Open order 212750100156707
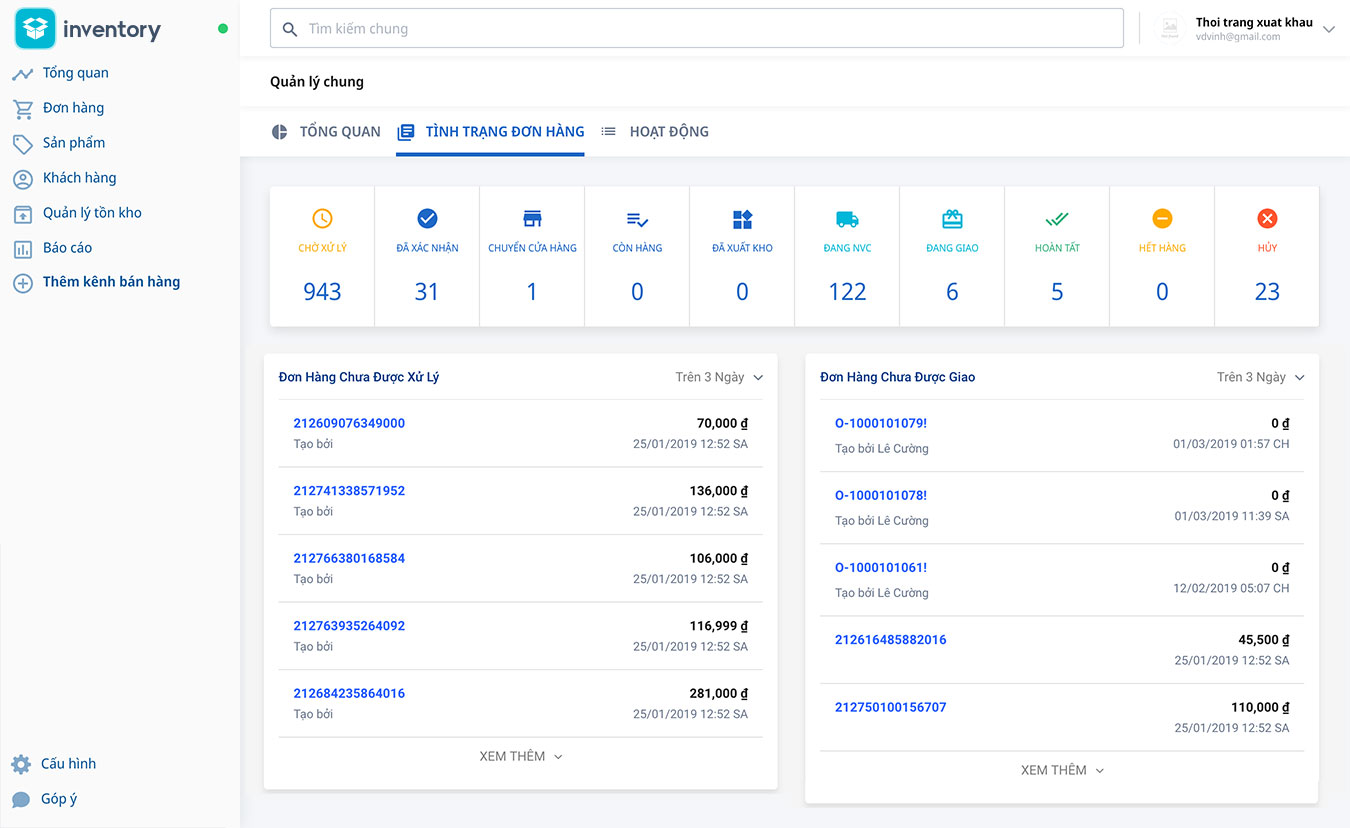Viewport: 1350px width, 828px height. (891, 707)
